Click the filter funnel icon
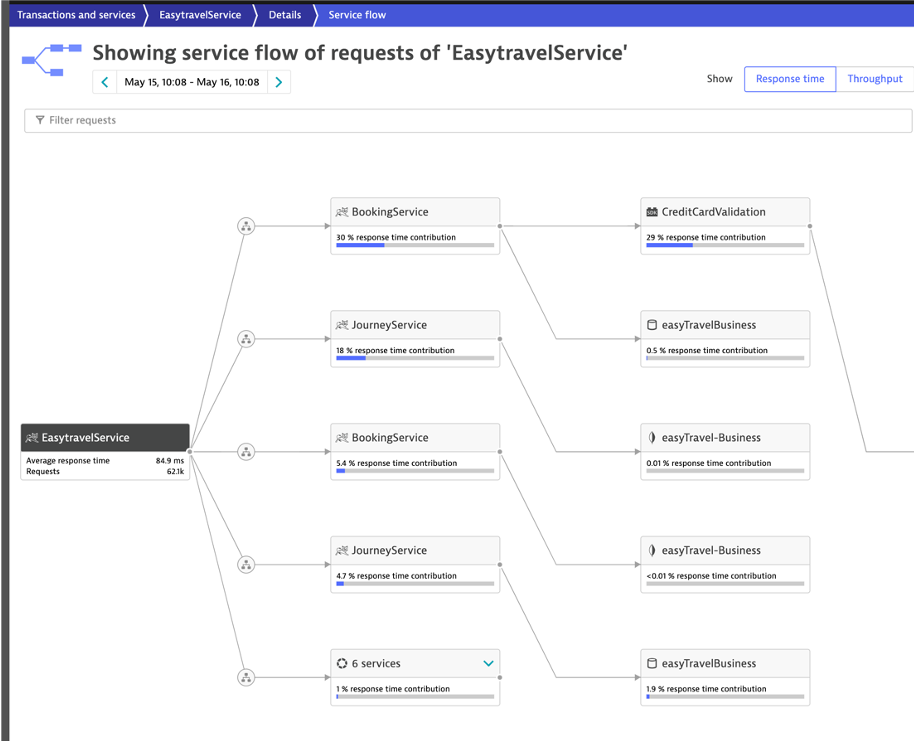 tap(40, 120)
